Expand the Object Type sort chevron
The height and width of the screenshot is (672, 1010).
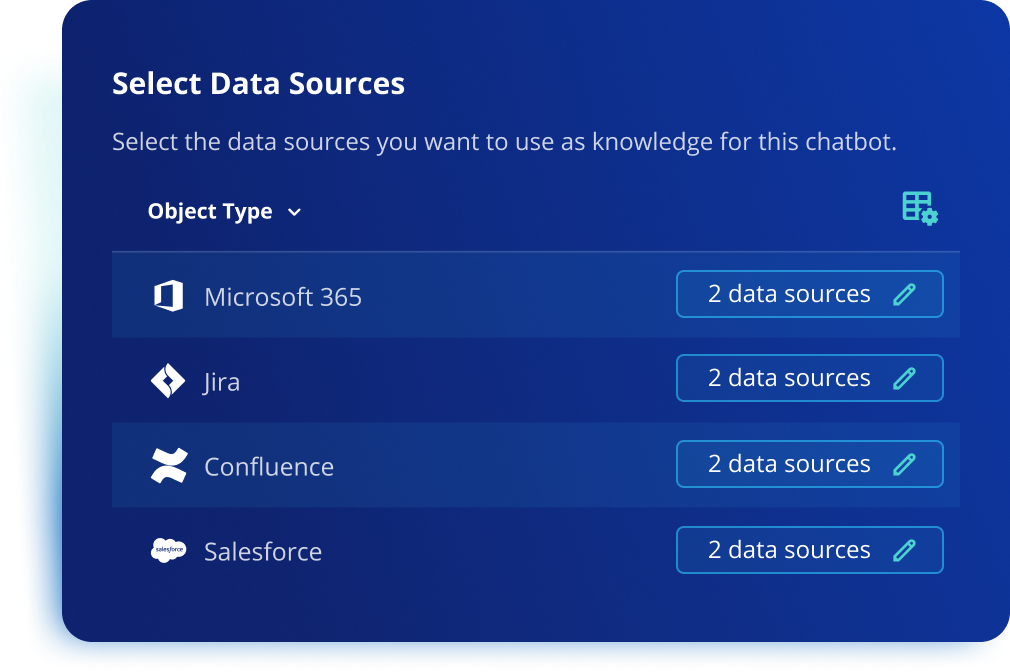(294, 212)
